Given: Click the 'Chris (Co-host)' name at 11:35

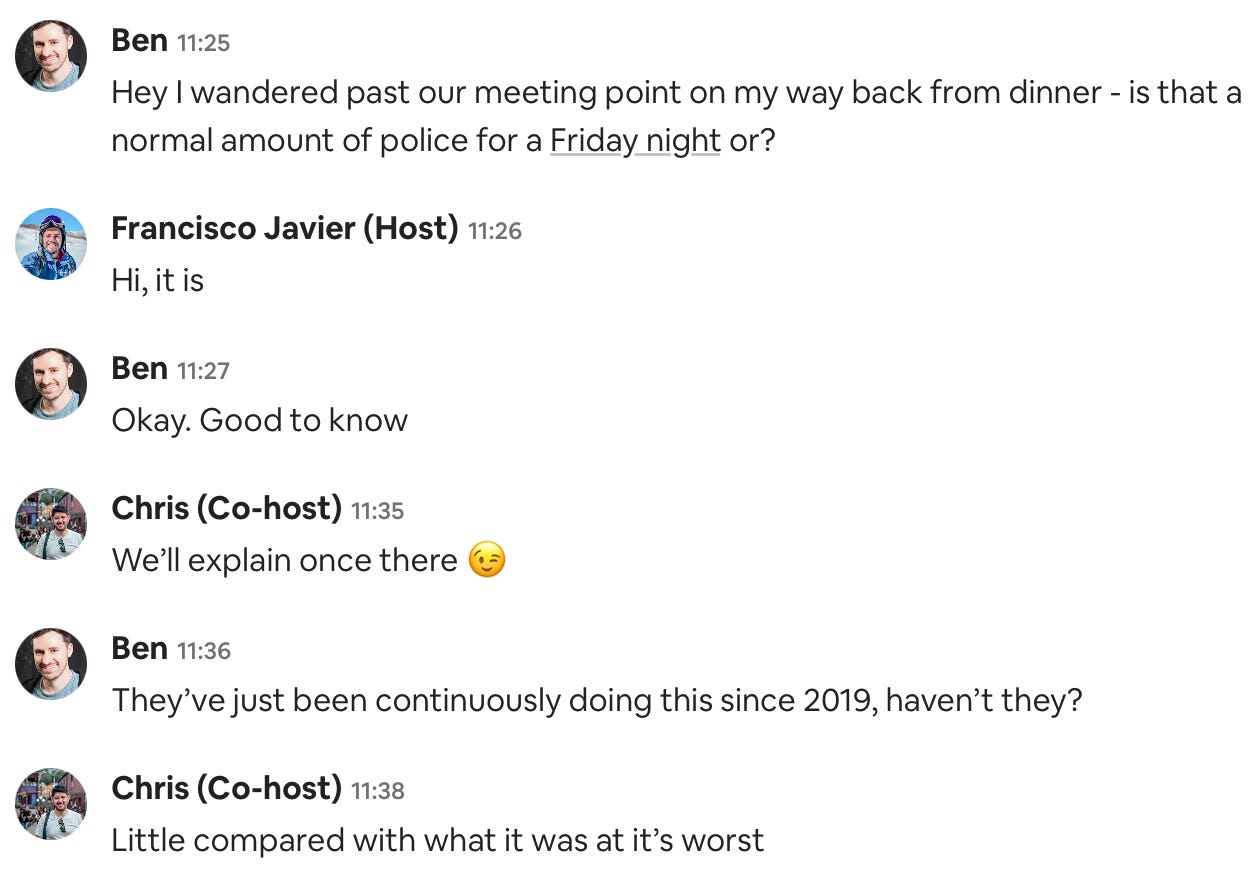Looking at the screenshot, I should (x=227, y=509).
